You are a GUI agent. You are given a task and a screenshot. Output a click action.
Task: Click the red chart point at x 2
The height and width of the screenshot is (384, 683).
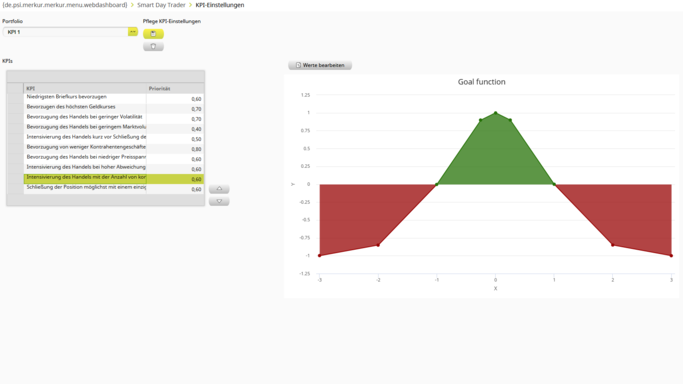click(x=612, y=245)
